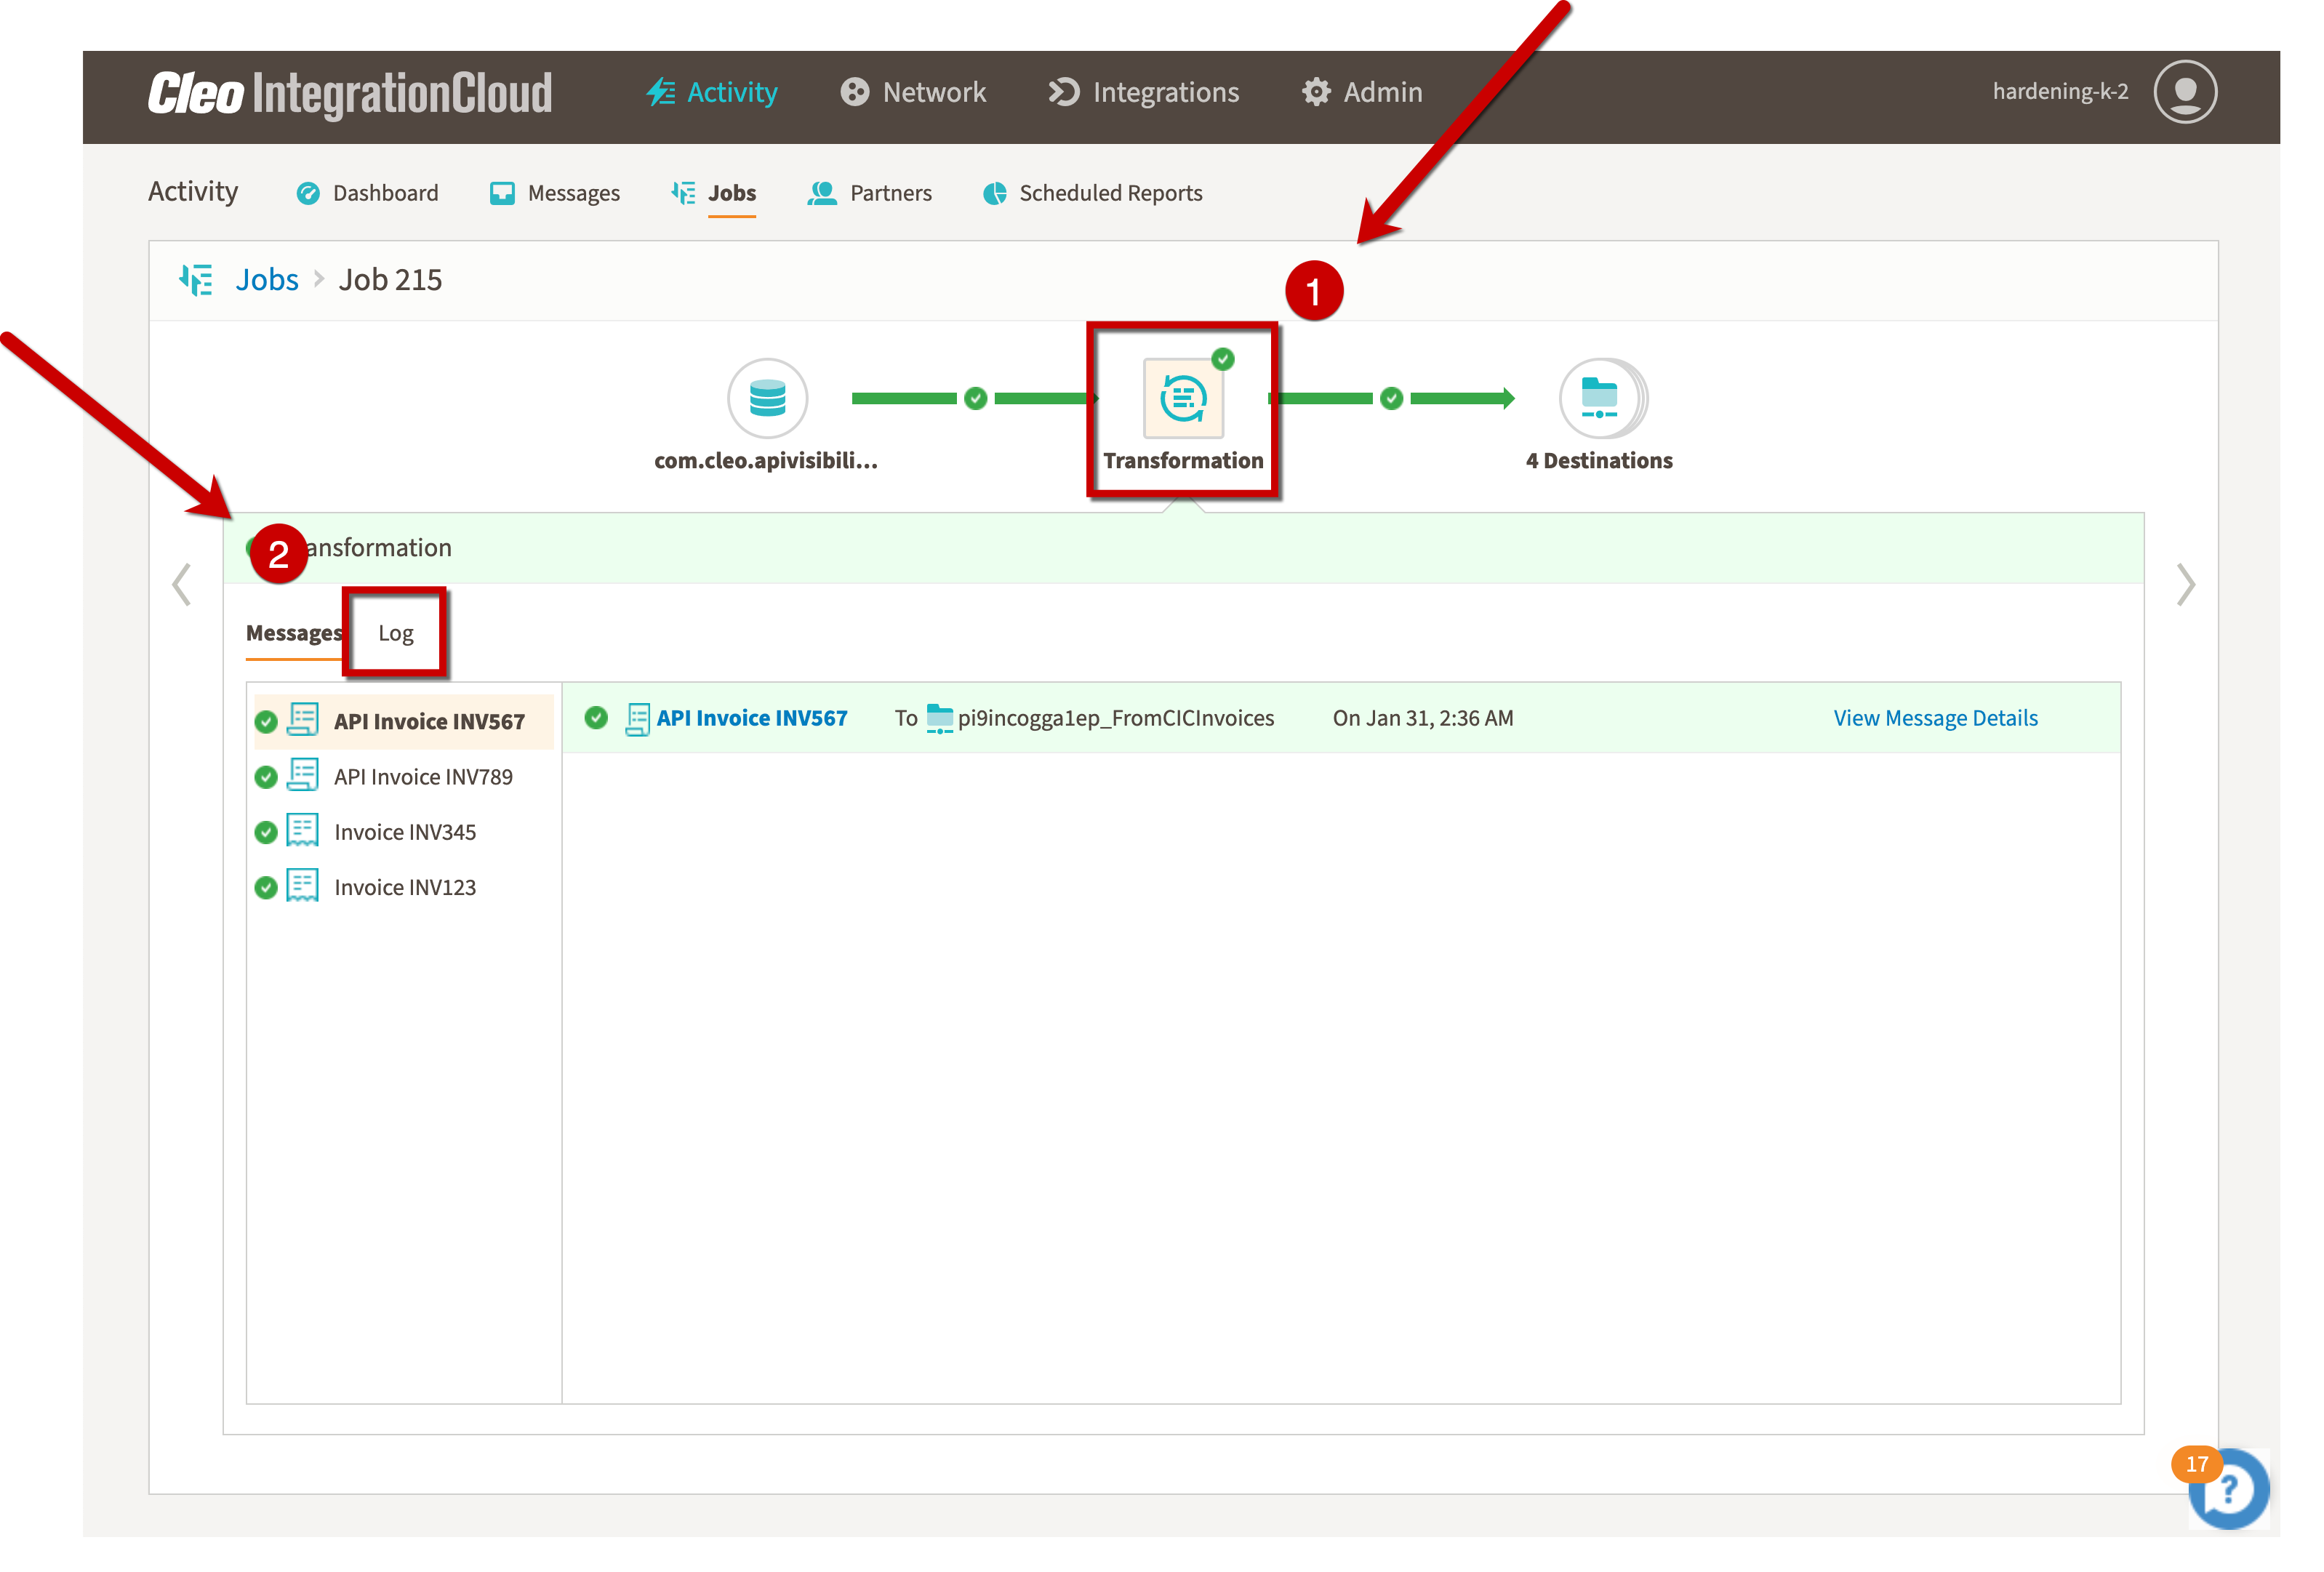Select API Invoice INV567 in message list
Viewport: 2324px width, 1572px height.
tap(404, 722)
